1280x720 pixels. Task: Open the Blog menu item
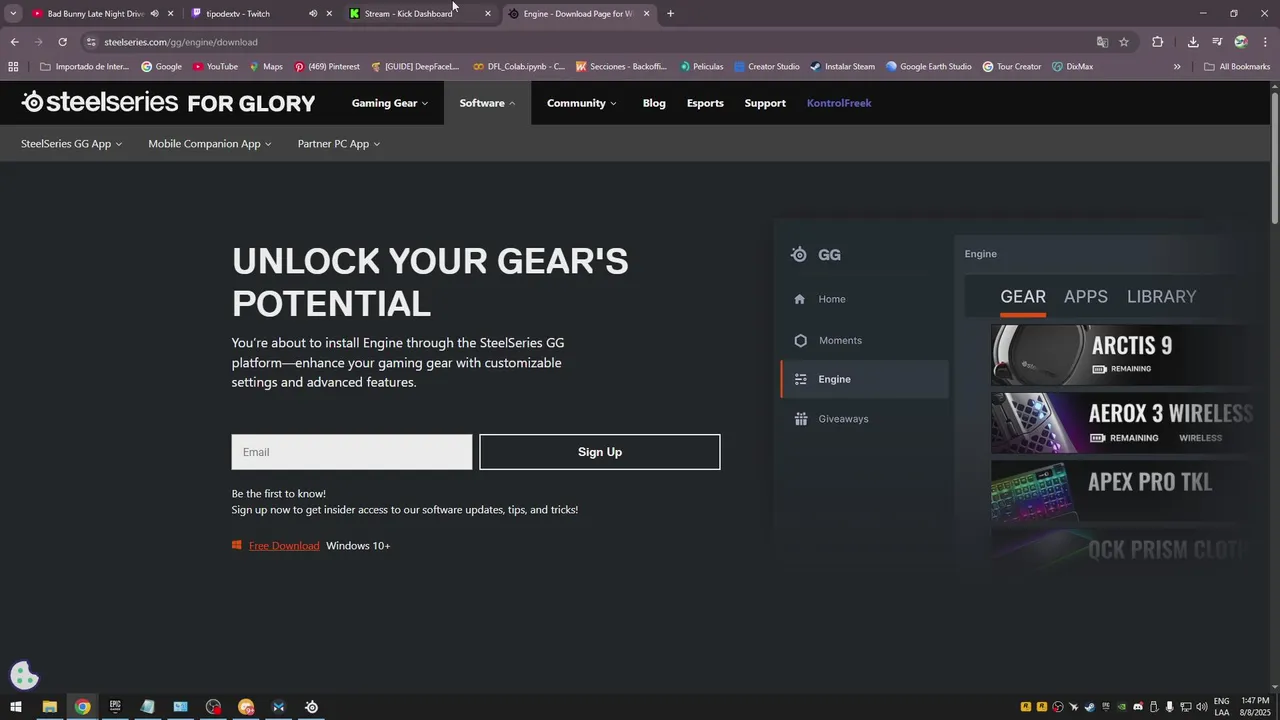tap(654, 103)
